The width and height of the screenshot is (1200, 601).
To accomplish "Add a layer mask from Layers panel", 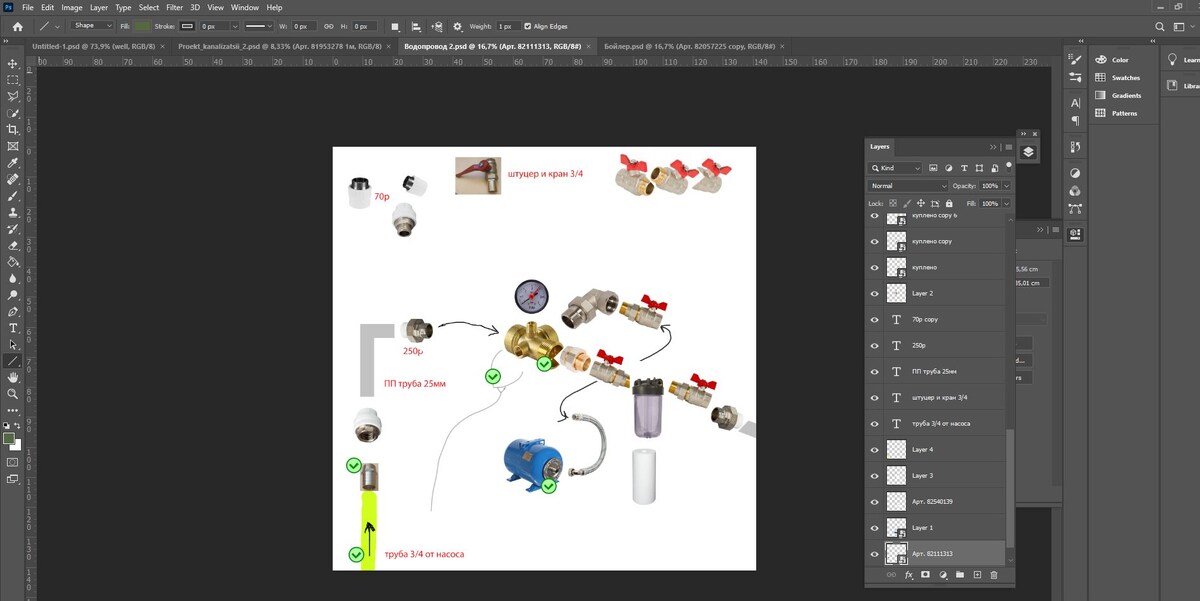I will [x=926, y=575].
